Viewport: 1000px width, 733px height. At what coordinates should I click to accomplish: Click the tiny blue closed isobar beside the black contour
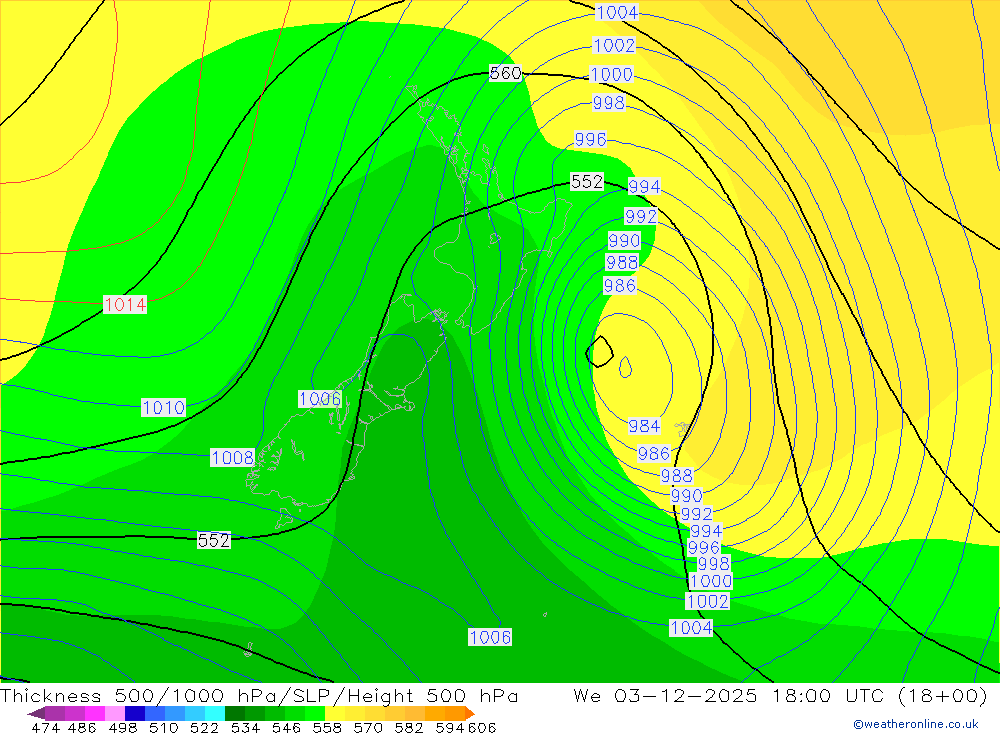click(x=626, y=367)
